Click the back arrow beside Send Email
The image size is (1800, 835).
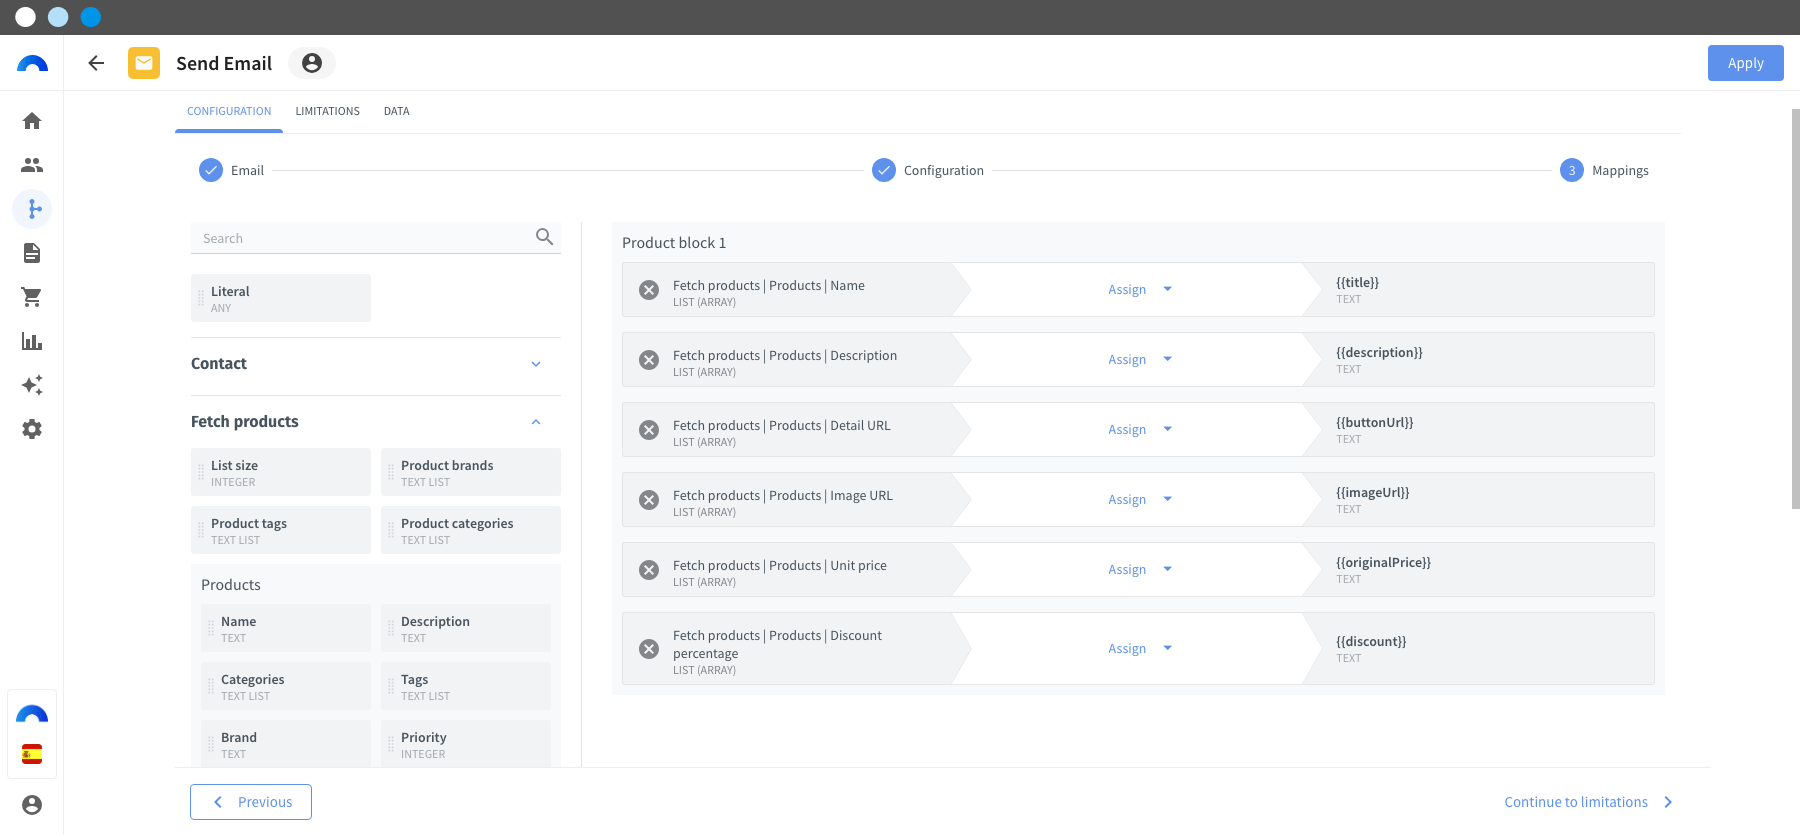click(x=96, y=63)
